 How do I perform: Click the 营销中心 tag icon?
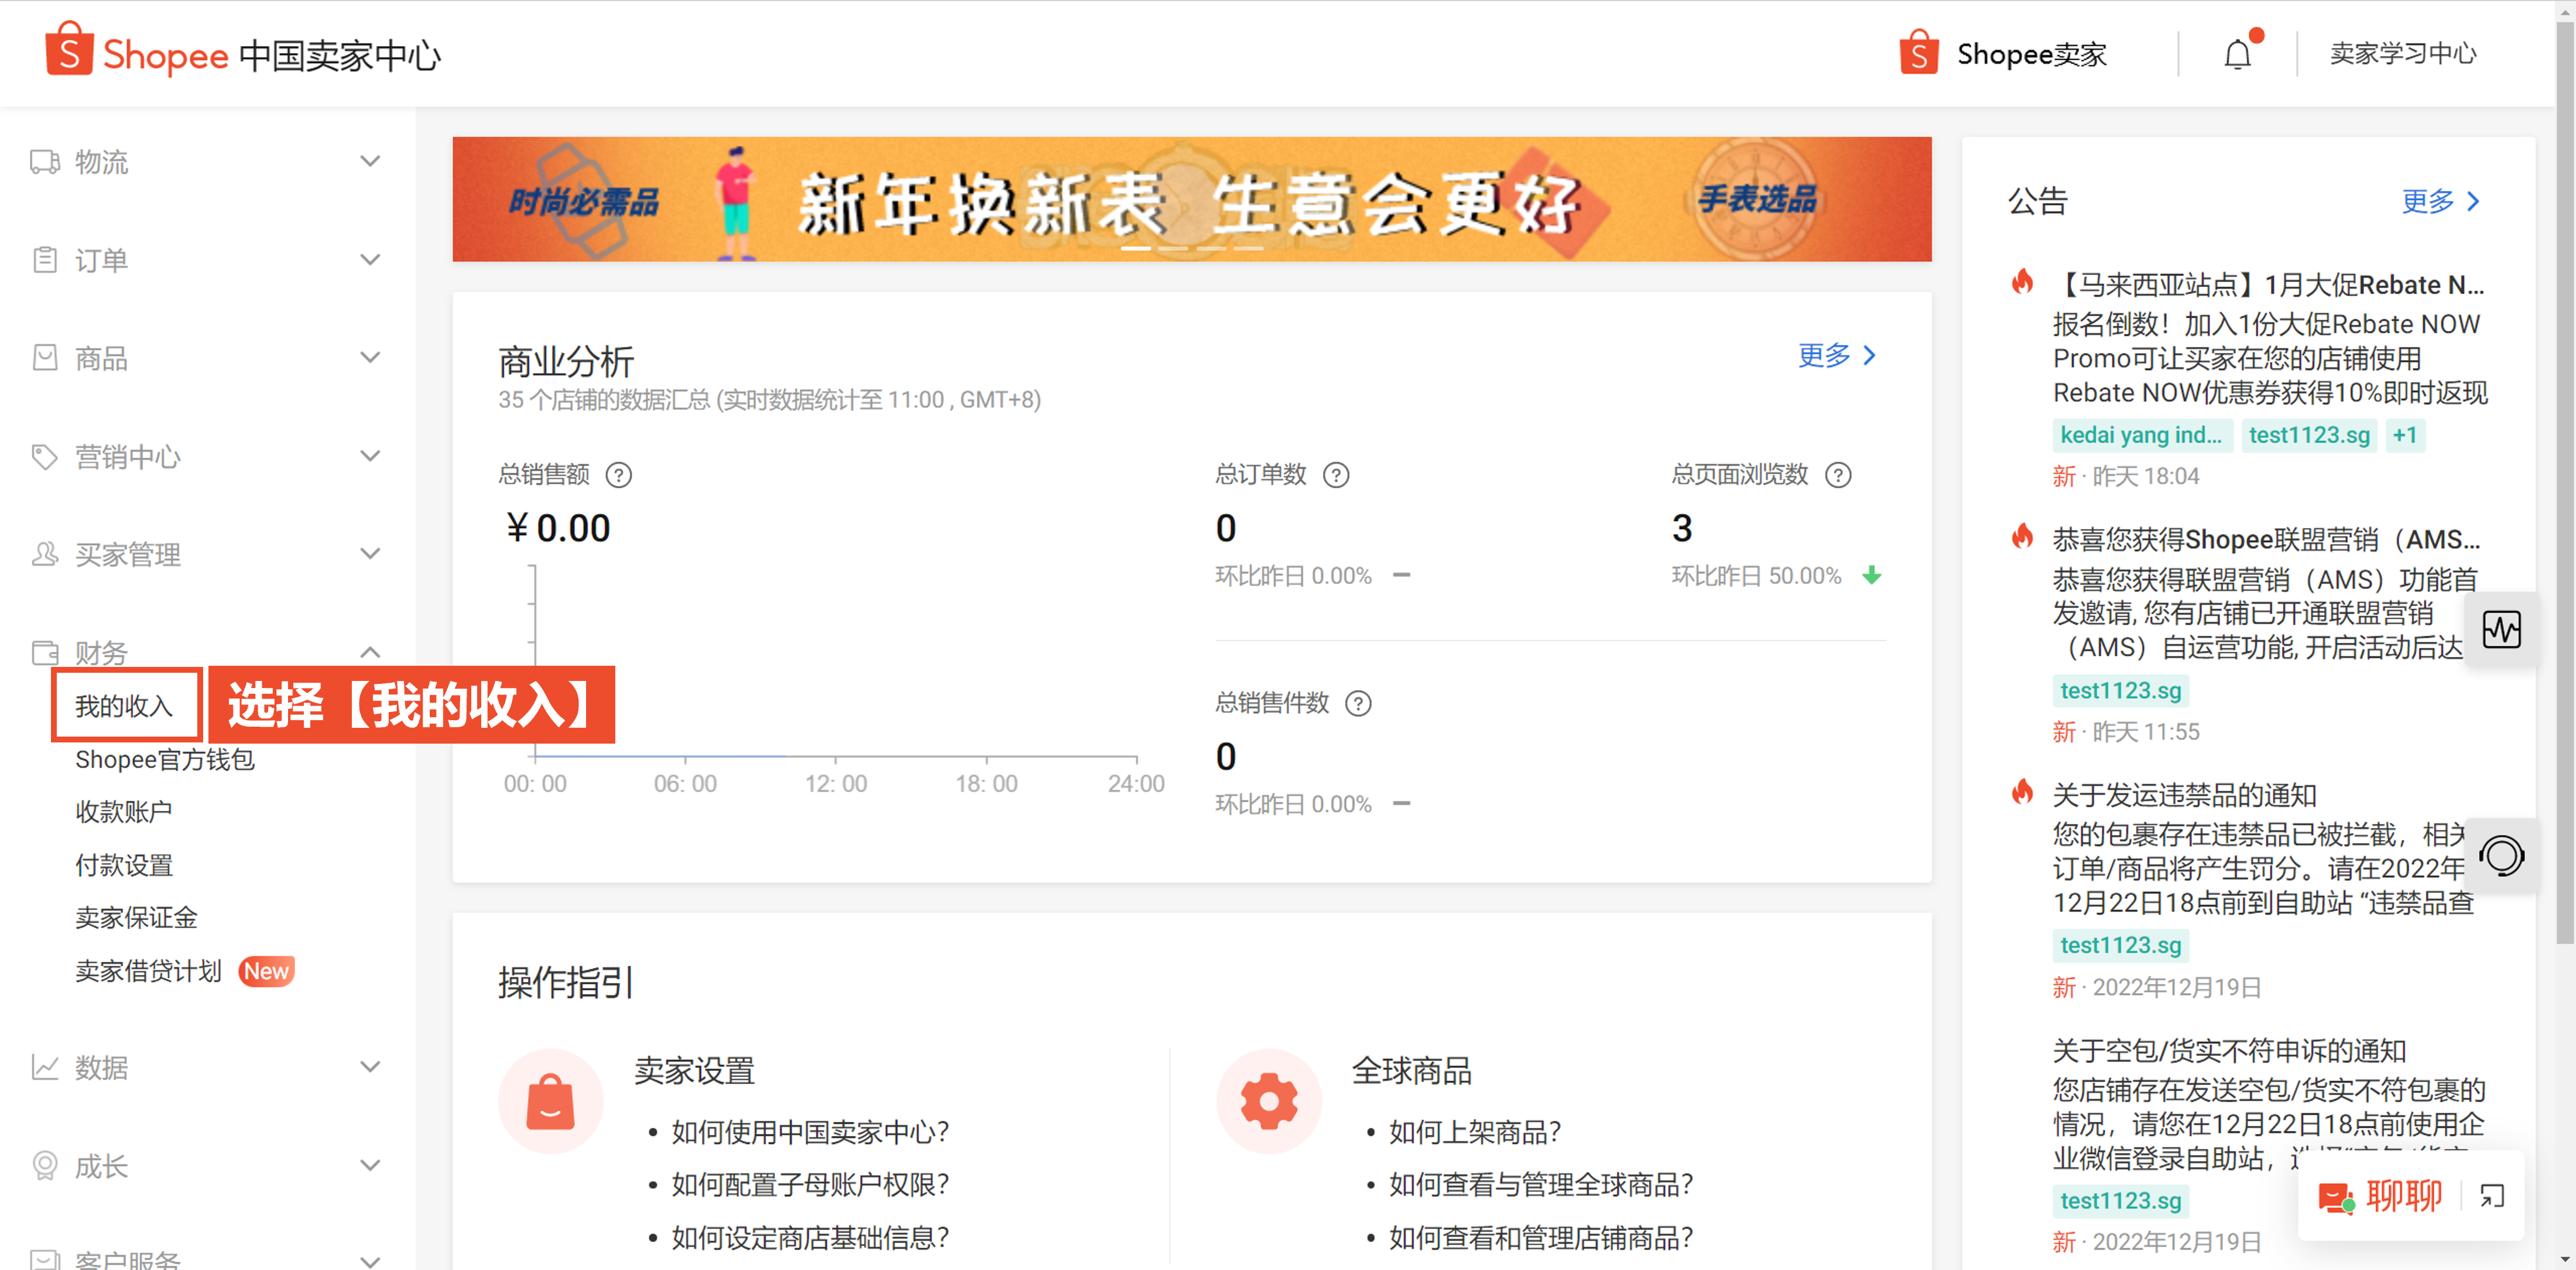click(x=45, y=457)
